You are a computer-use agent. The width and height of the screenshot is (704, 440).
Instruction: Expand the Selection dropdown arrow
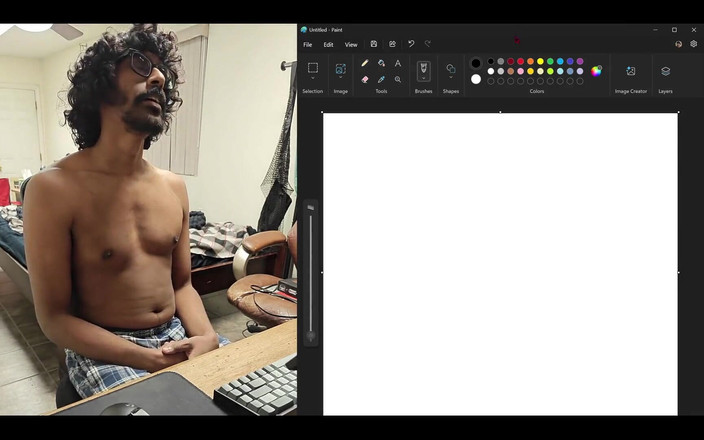click(313, 78)
